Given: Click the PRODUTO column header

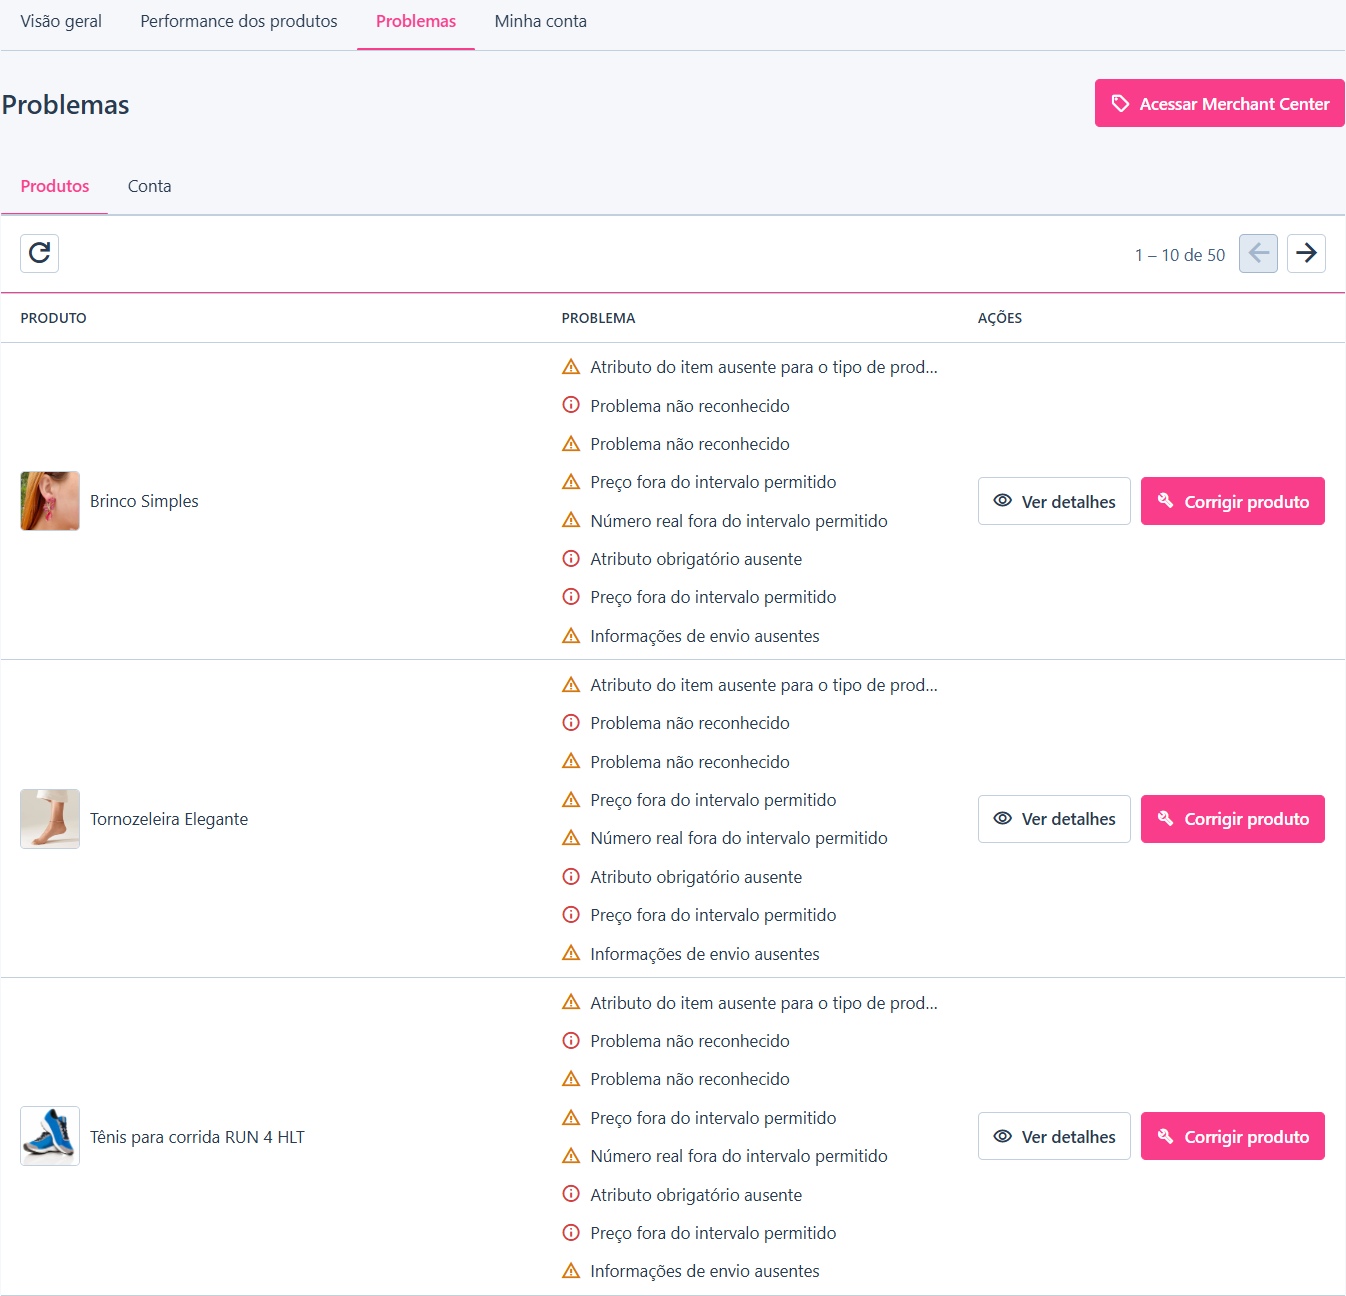Looking at the screenshot, I should [53, 318].
